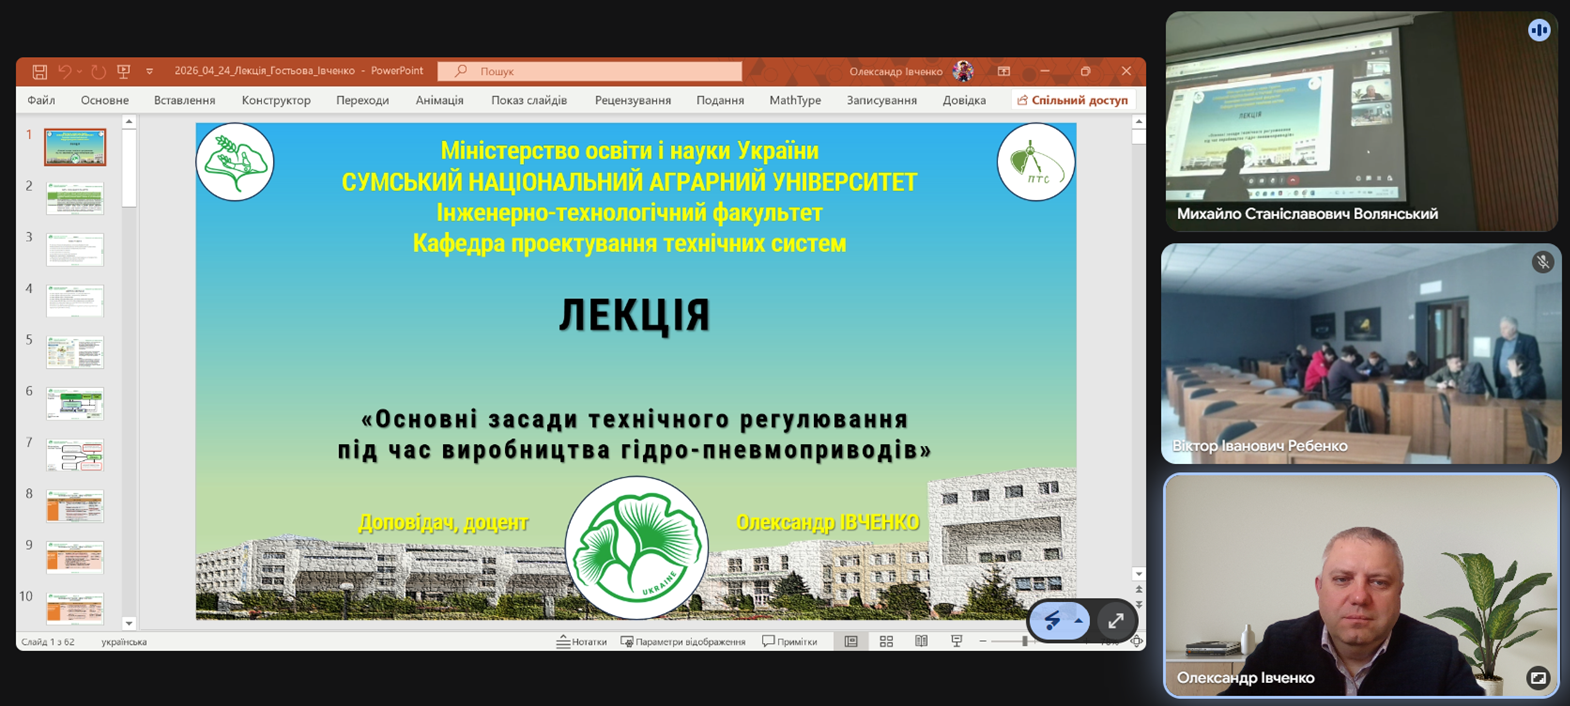1570x706 pixels.
Task: Click the Save icon in the title bar
Action: click(x=40, y=71)
